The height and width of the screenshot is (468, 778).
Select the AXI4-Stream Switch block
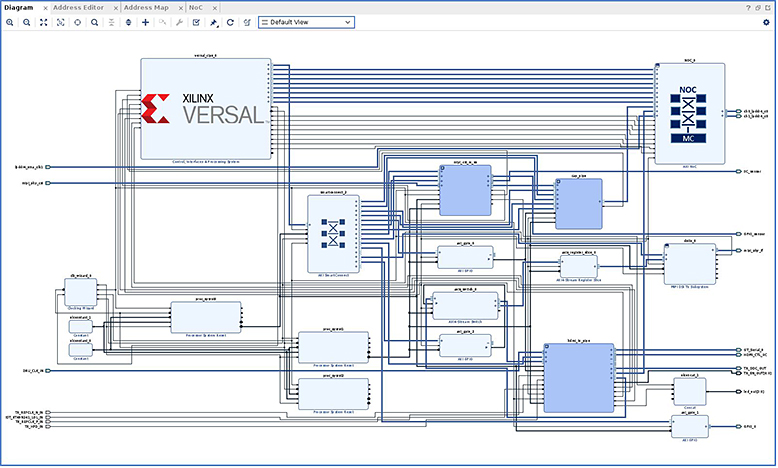tap(465, 306)
